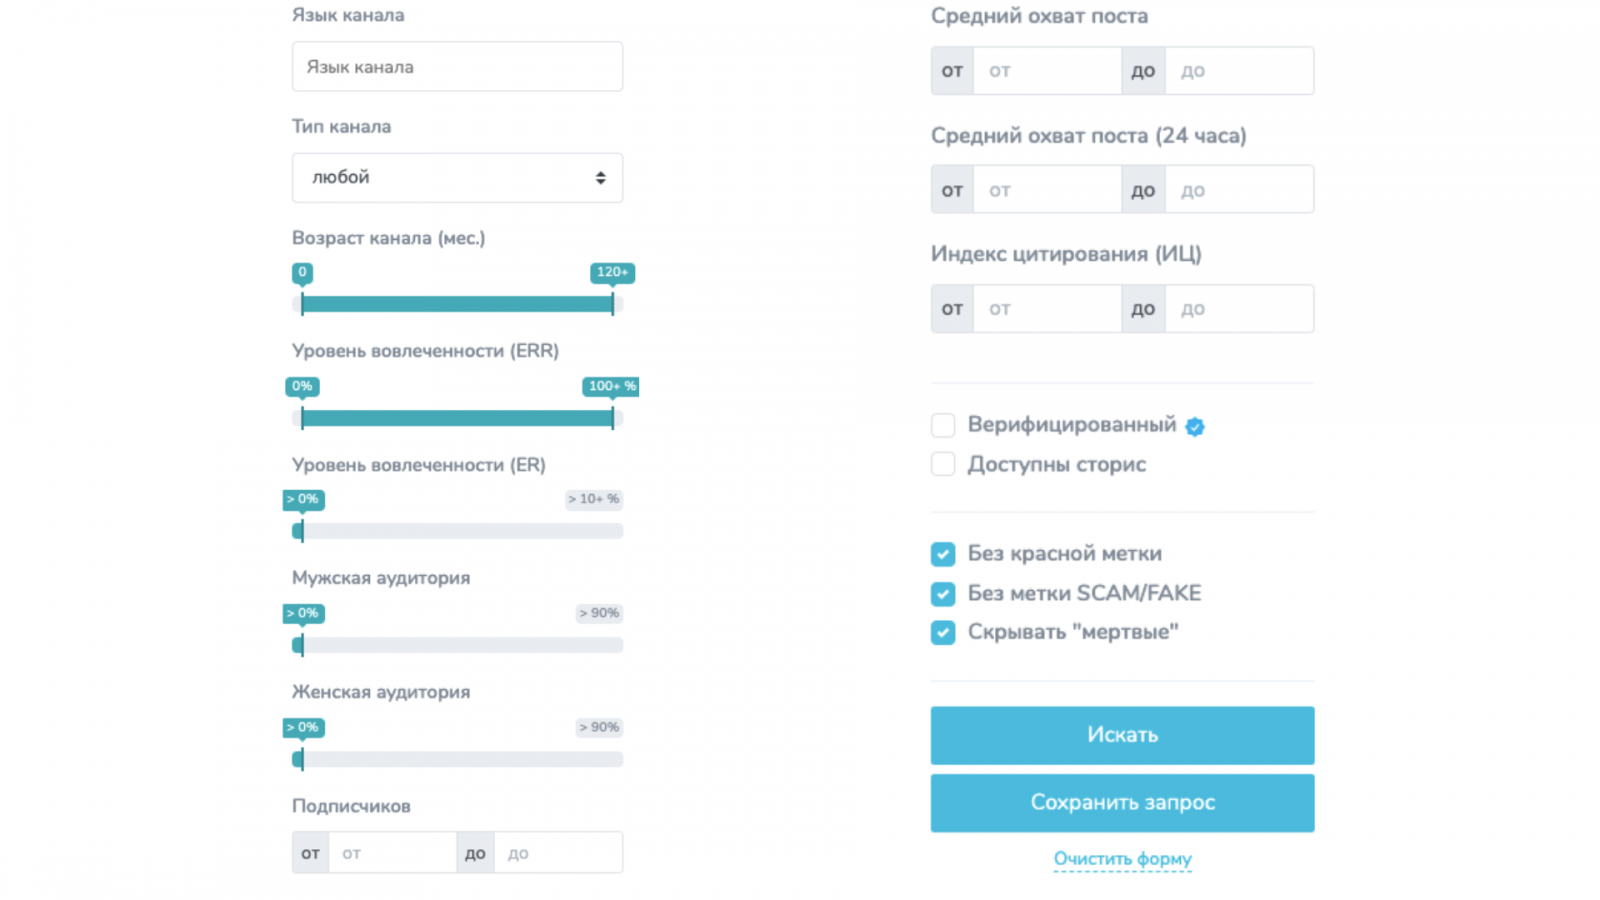Image resolution: width=1600 pixels, height=900 pixels.
Task: Click the Мужская аудитория slider track
Action: tap(460, 645)
